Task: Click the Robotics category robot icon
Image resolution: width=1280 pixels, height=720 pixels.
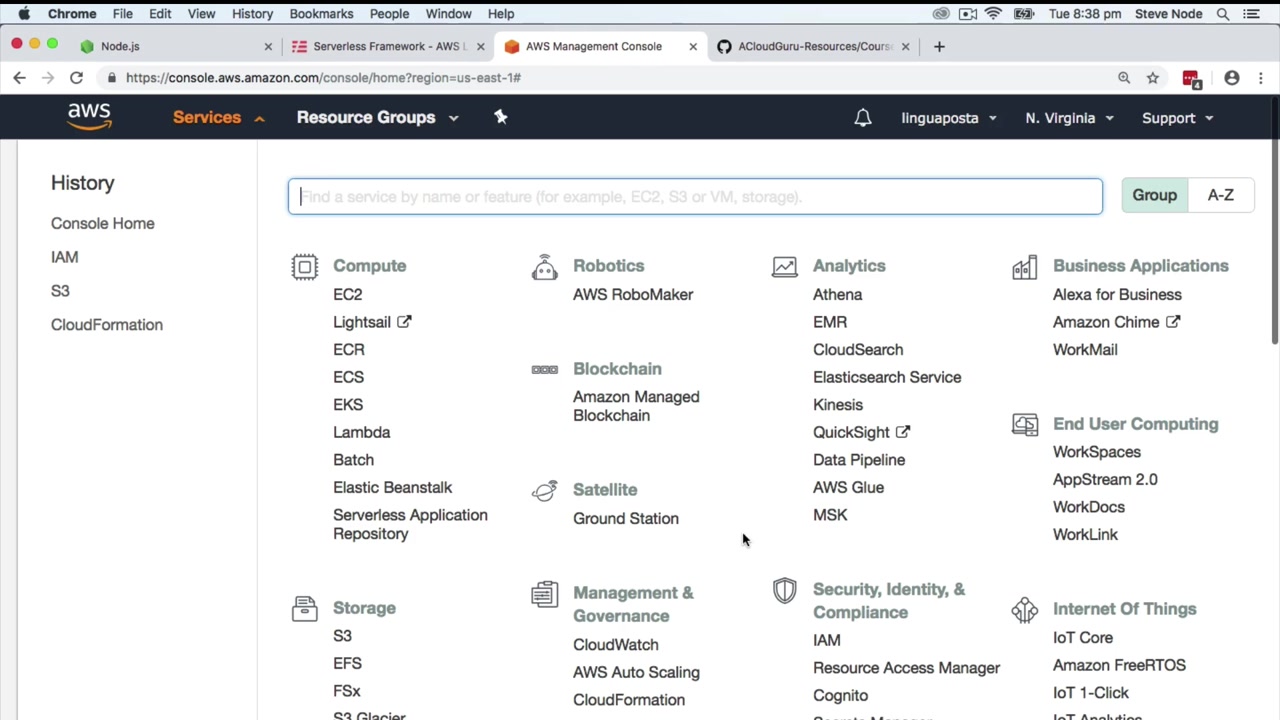Action: (545, 266)
